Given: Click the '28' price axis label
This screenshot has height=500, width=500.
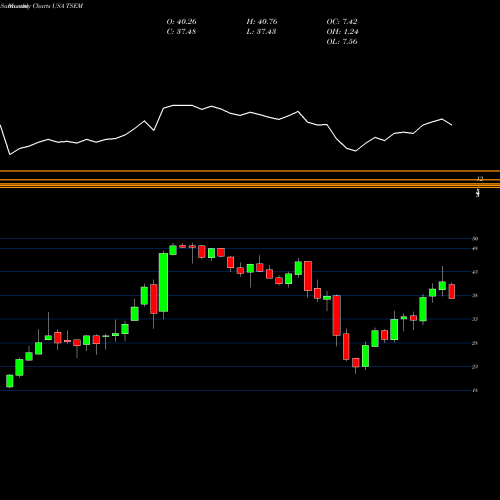Looking at the screenshot, I should click(475, 343).
